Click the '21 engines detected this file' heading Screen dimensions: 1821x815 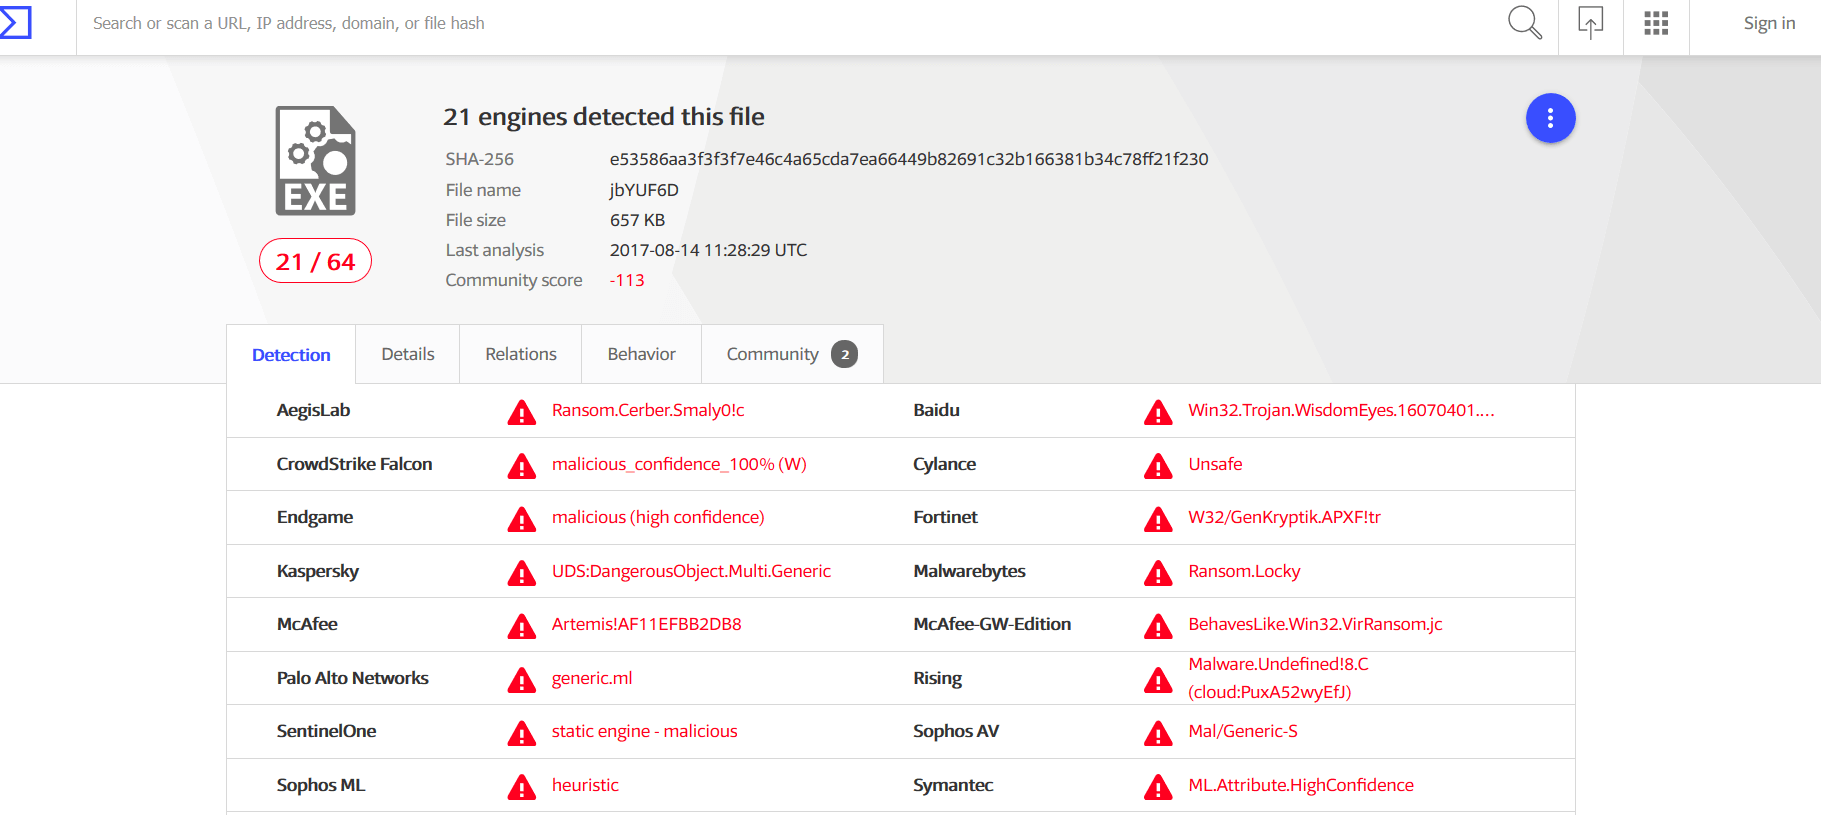click(604, 117)
